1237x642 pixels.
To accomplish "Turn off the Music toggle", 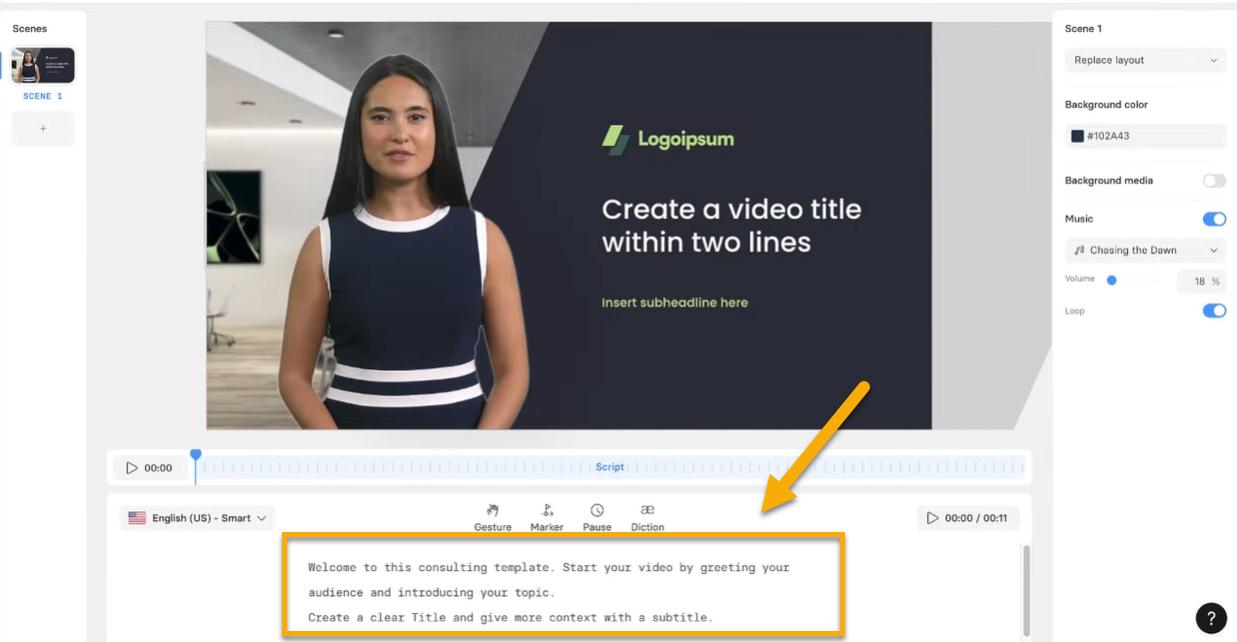I will [1214, 219].
